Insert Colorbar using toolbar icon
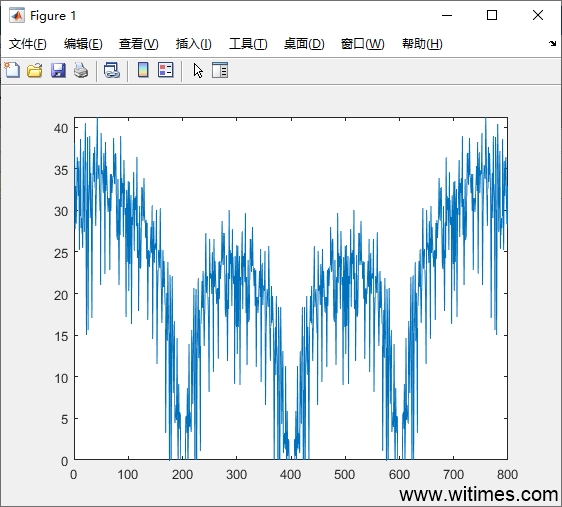The width and height of the screenshot is (562, 507). click(143, 70)
